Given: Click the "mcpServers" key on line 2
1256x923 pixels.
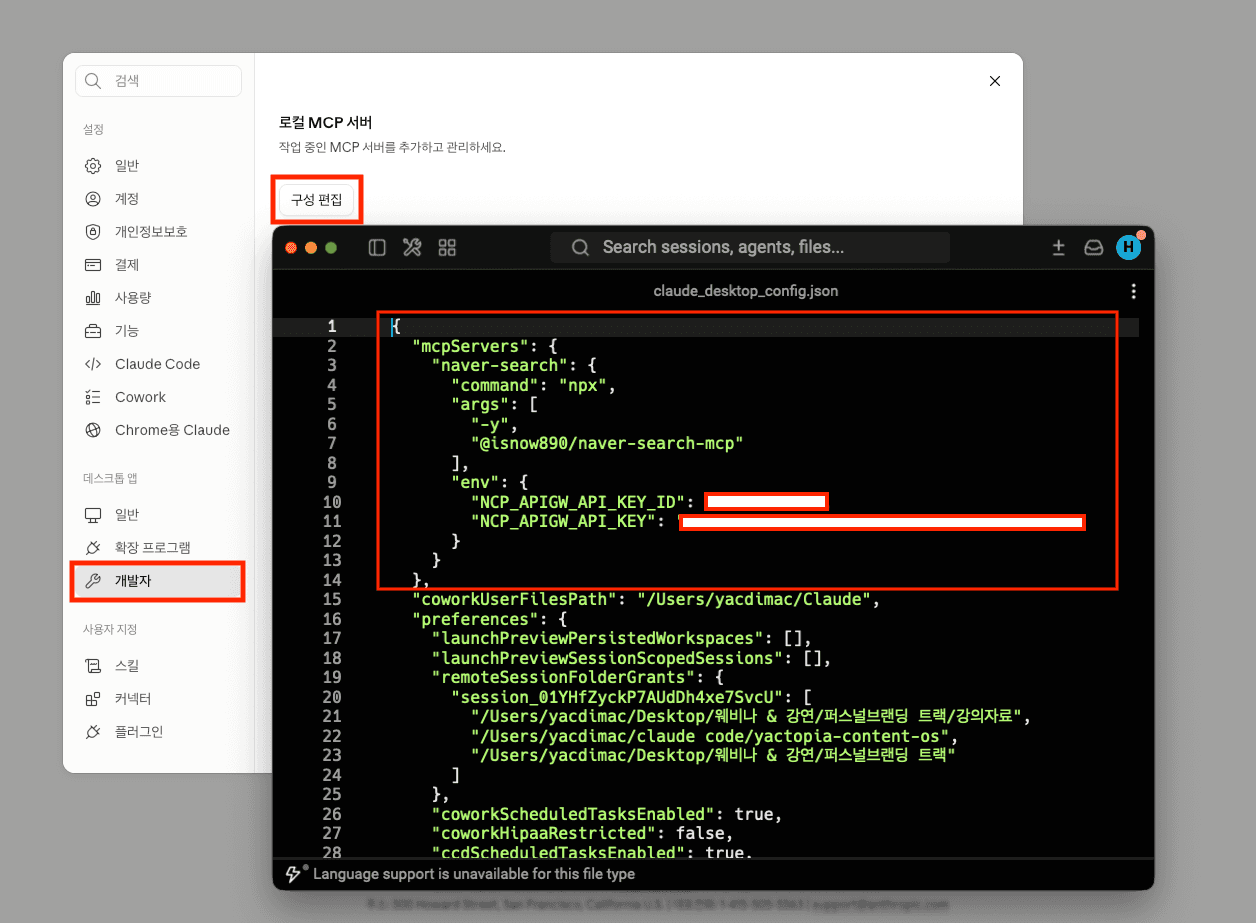Looking at the screenshot, I should pyautogui.click(x=470, y=346).
